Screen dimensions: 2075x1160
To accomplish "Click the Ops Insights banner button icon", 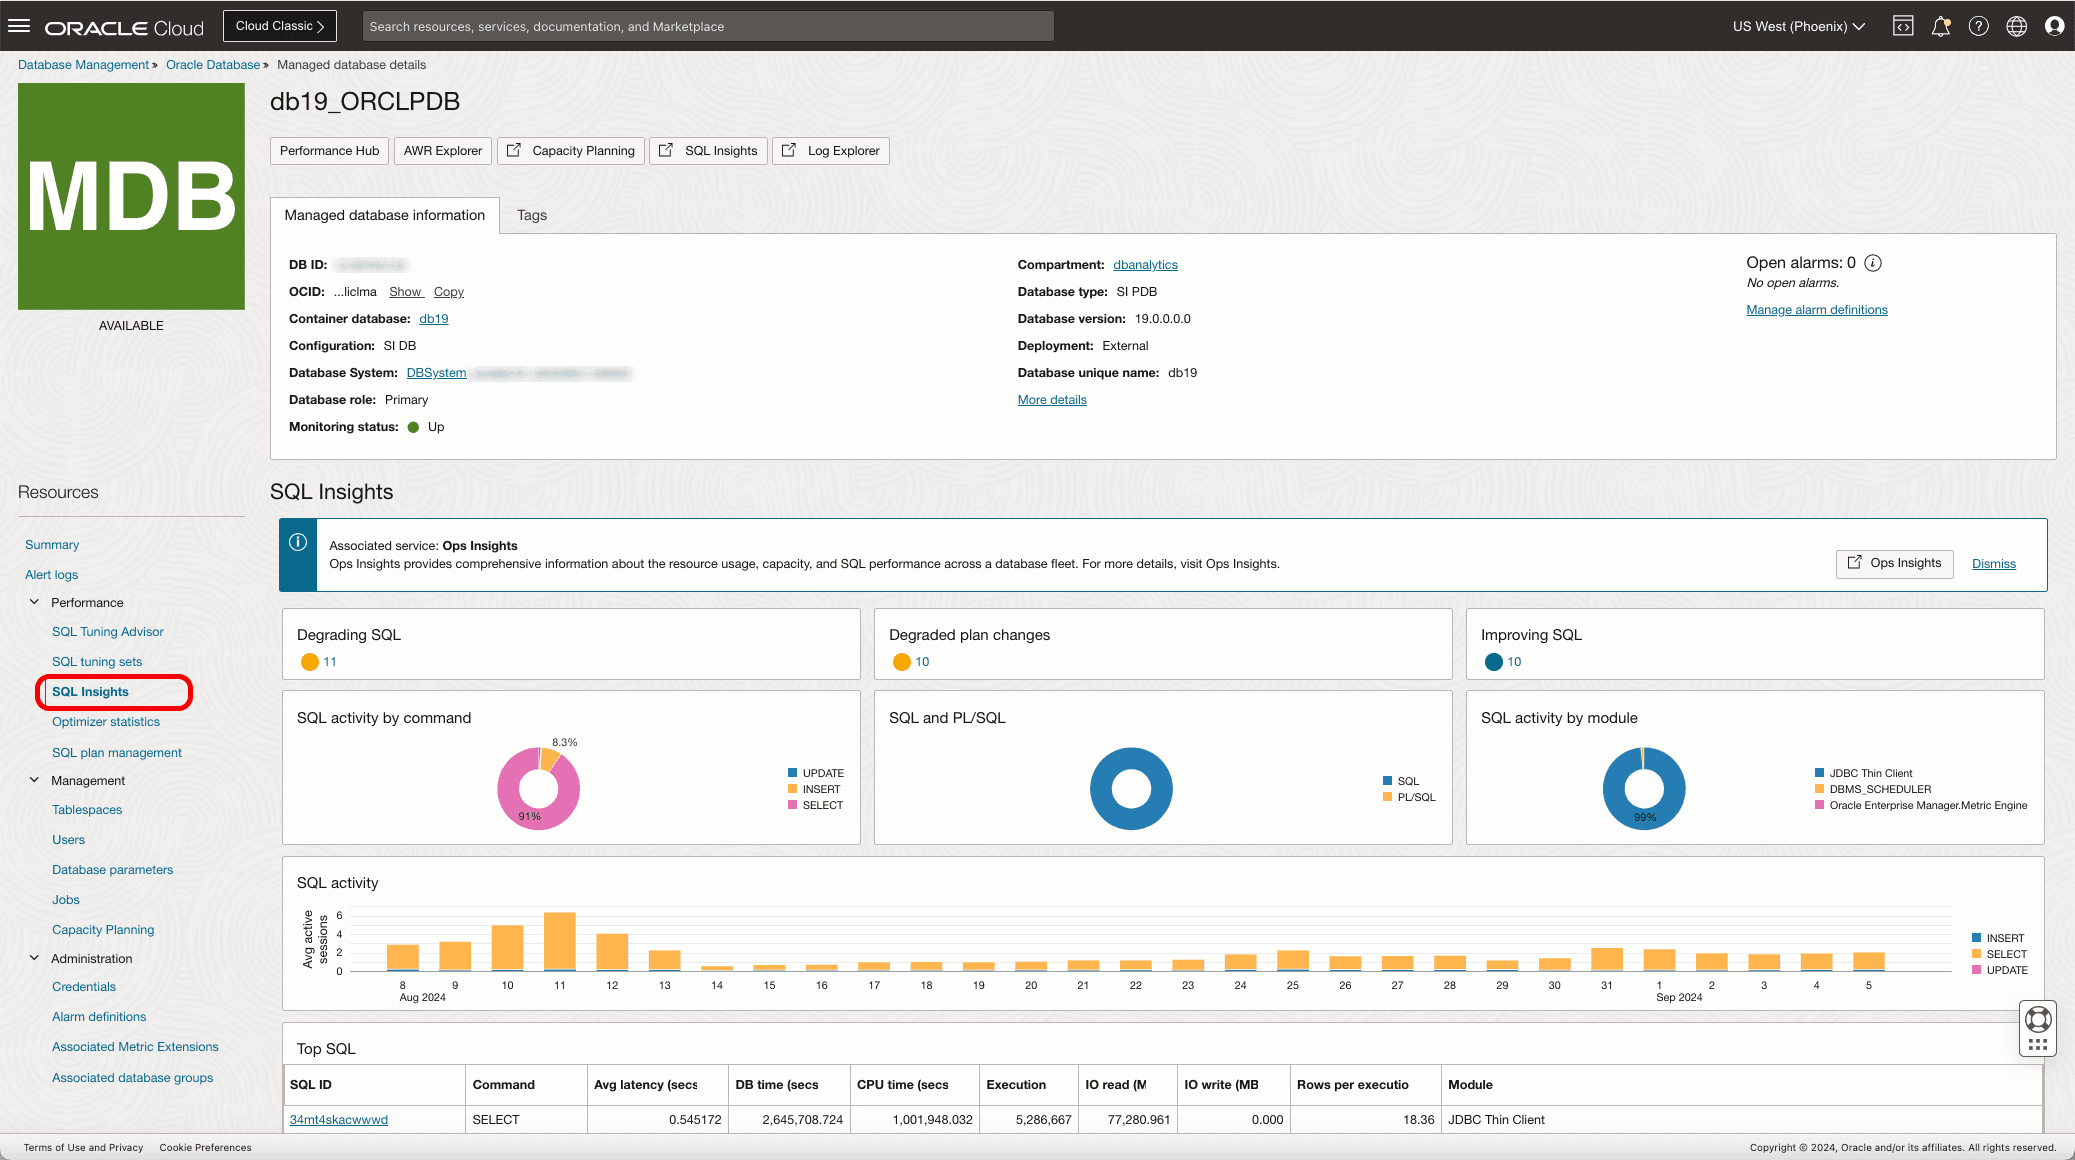I will 1856,563.
